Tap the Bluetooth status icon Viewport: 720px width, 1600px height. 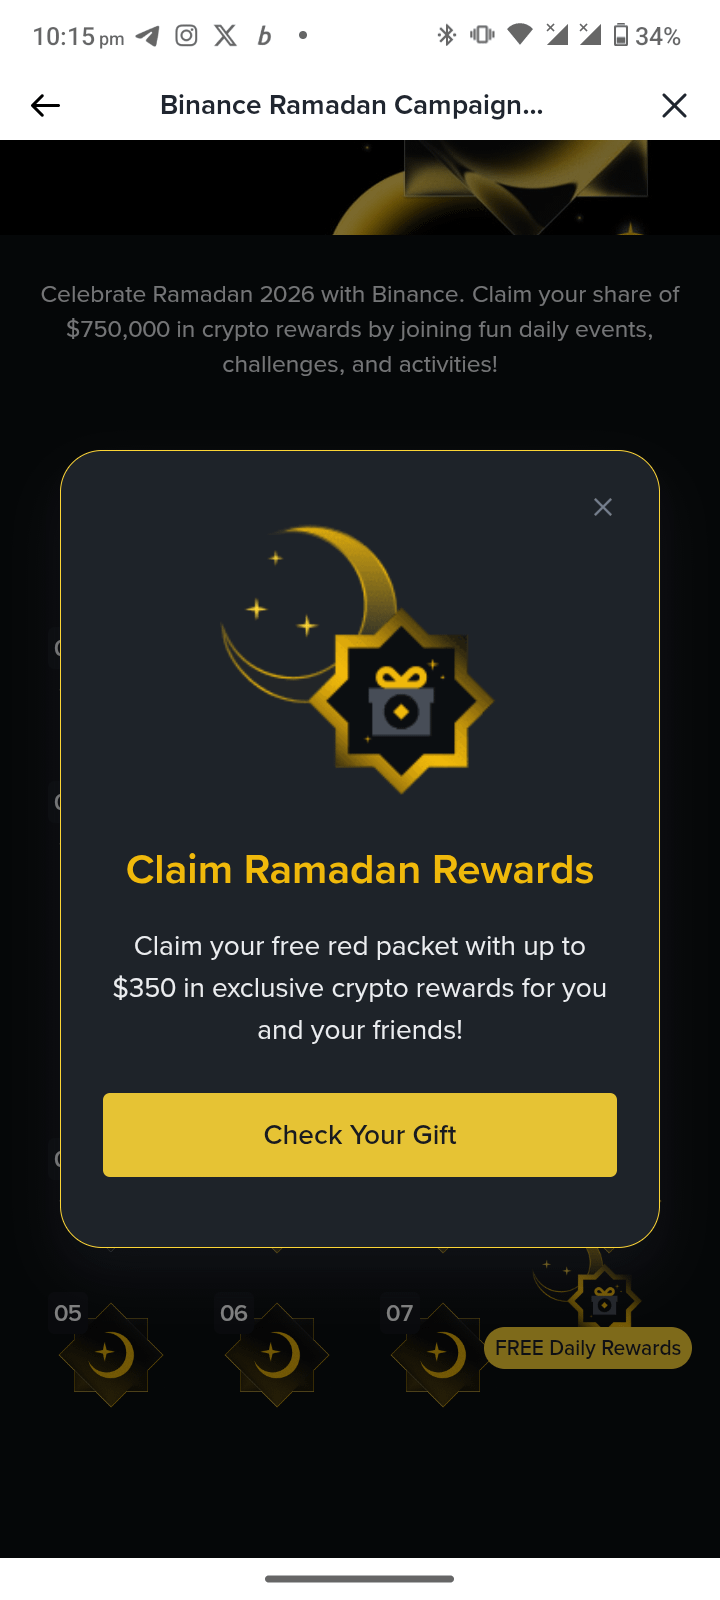coord(446,36)
